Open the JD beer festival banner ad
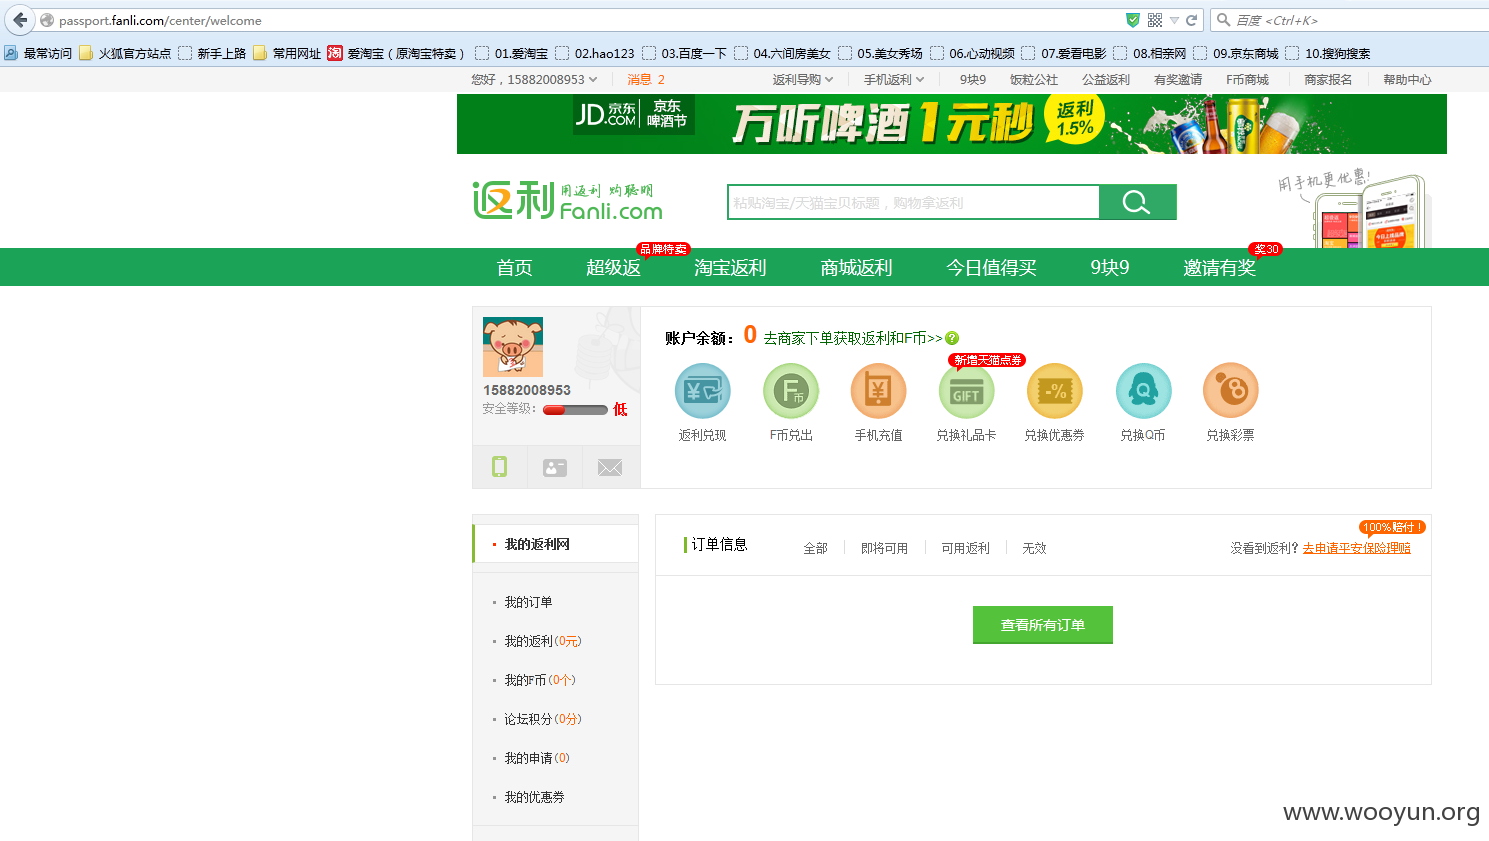This screenshot has width=1489, height=841. coord(951,124)
